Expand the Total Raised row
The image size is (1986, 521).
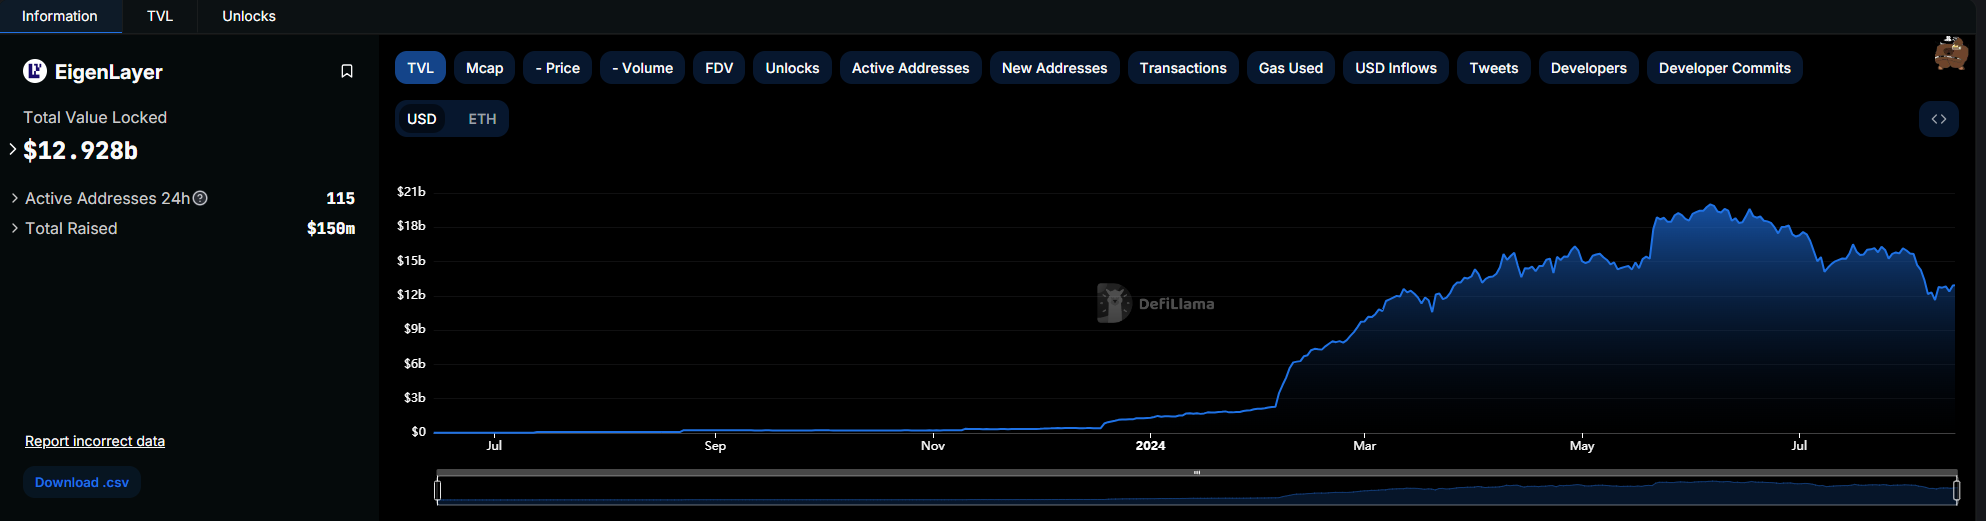pos(14,228)
